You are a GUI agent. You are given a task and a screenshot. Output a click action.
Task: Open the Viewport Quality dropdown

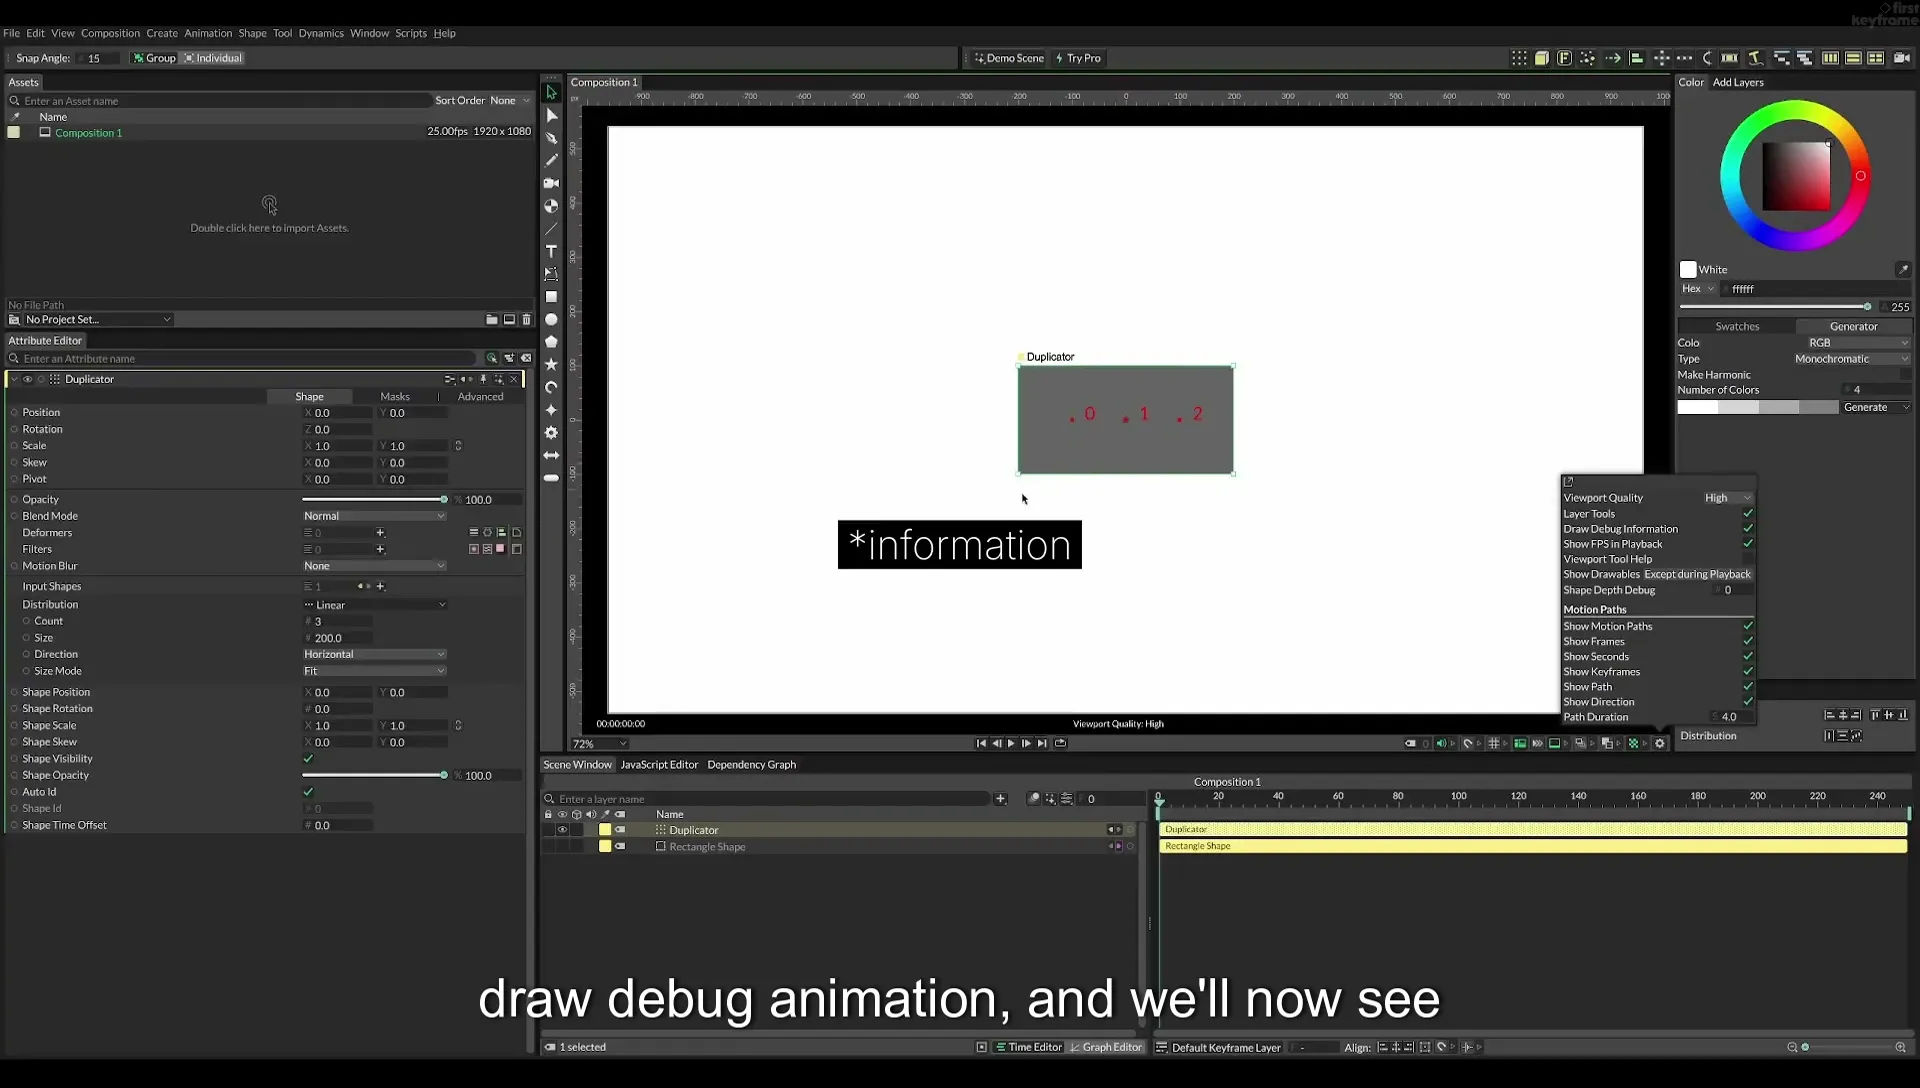tap(1728, 498)
